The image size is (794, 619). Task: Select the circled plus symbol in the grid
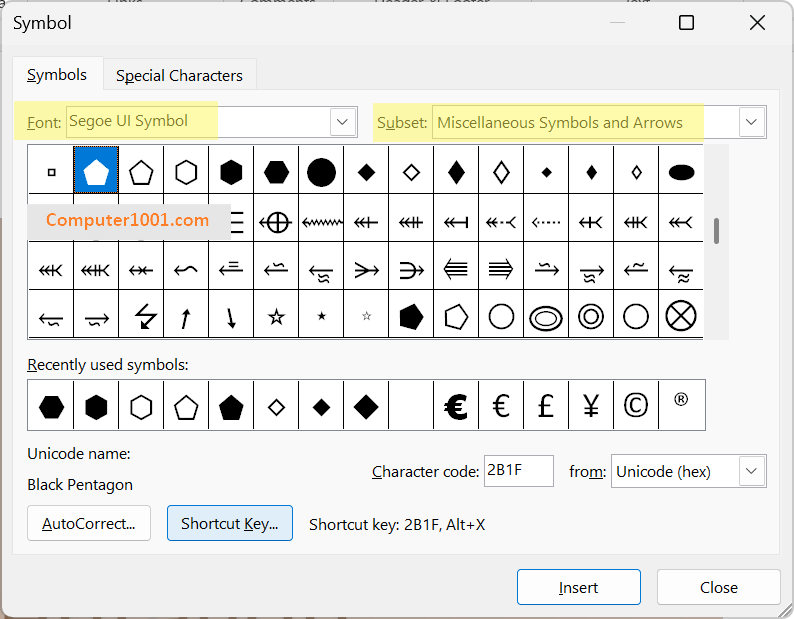tap(276, 222)
